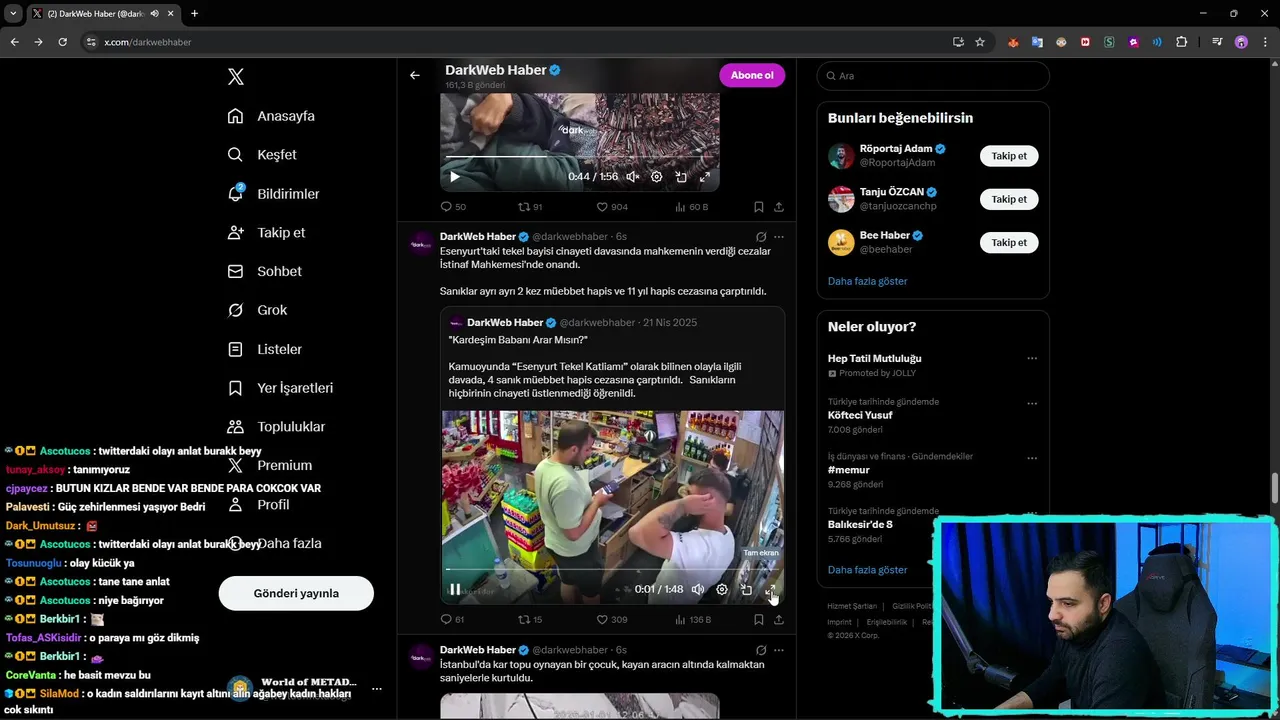Toggle picture-in-picture on top video

pos(681,177)
